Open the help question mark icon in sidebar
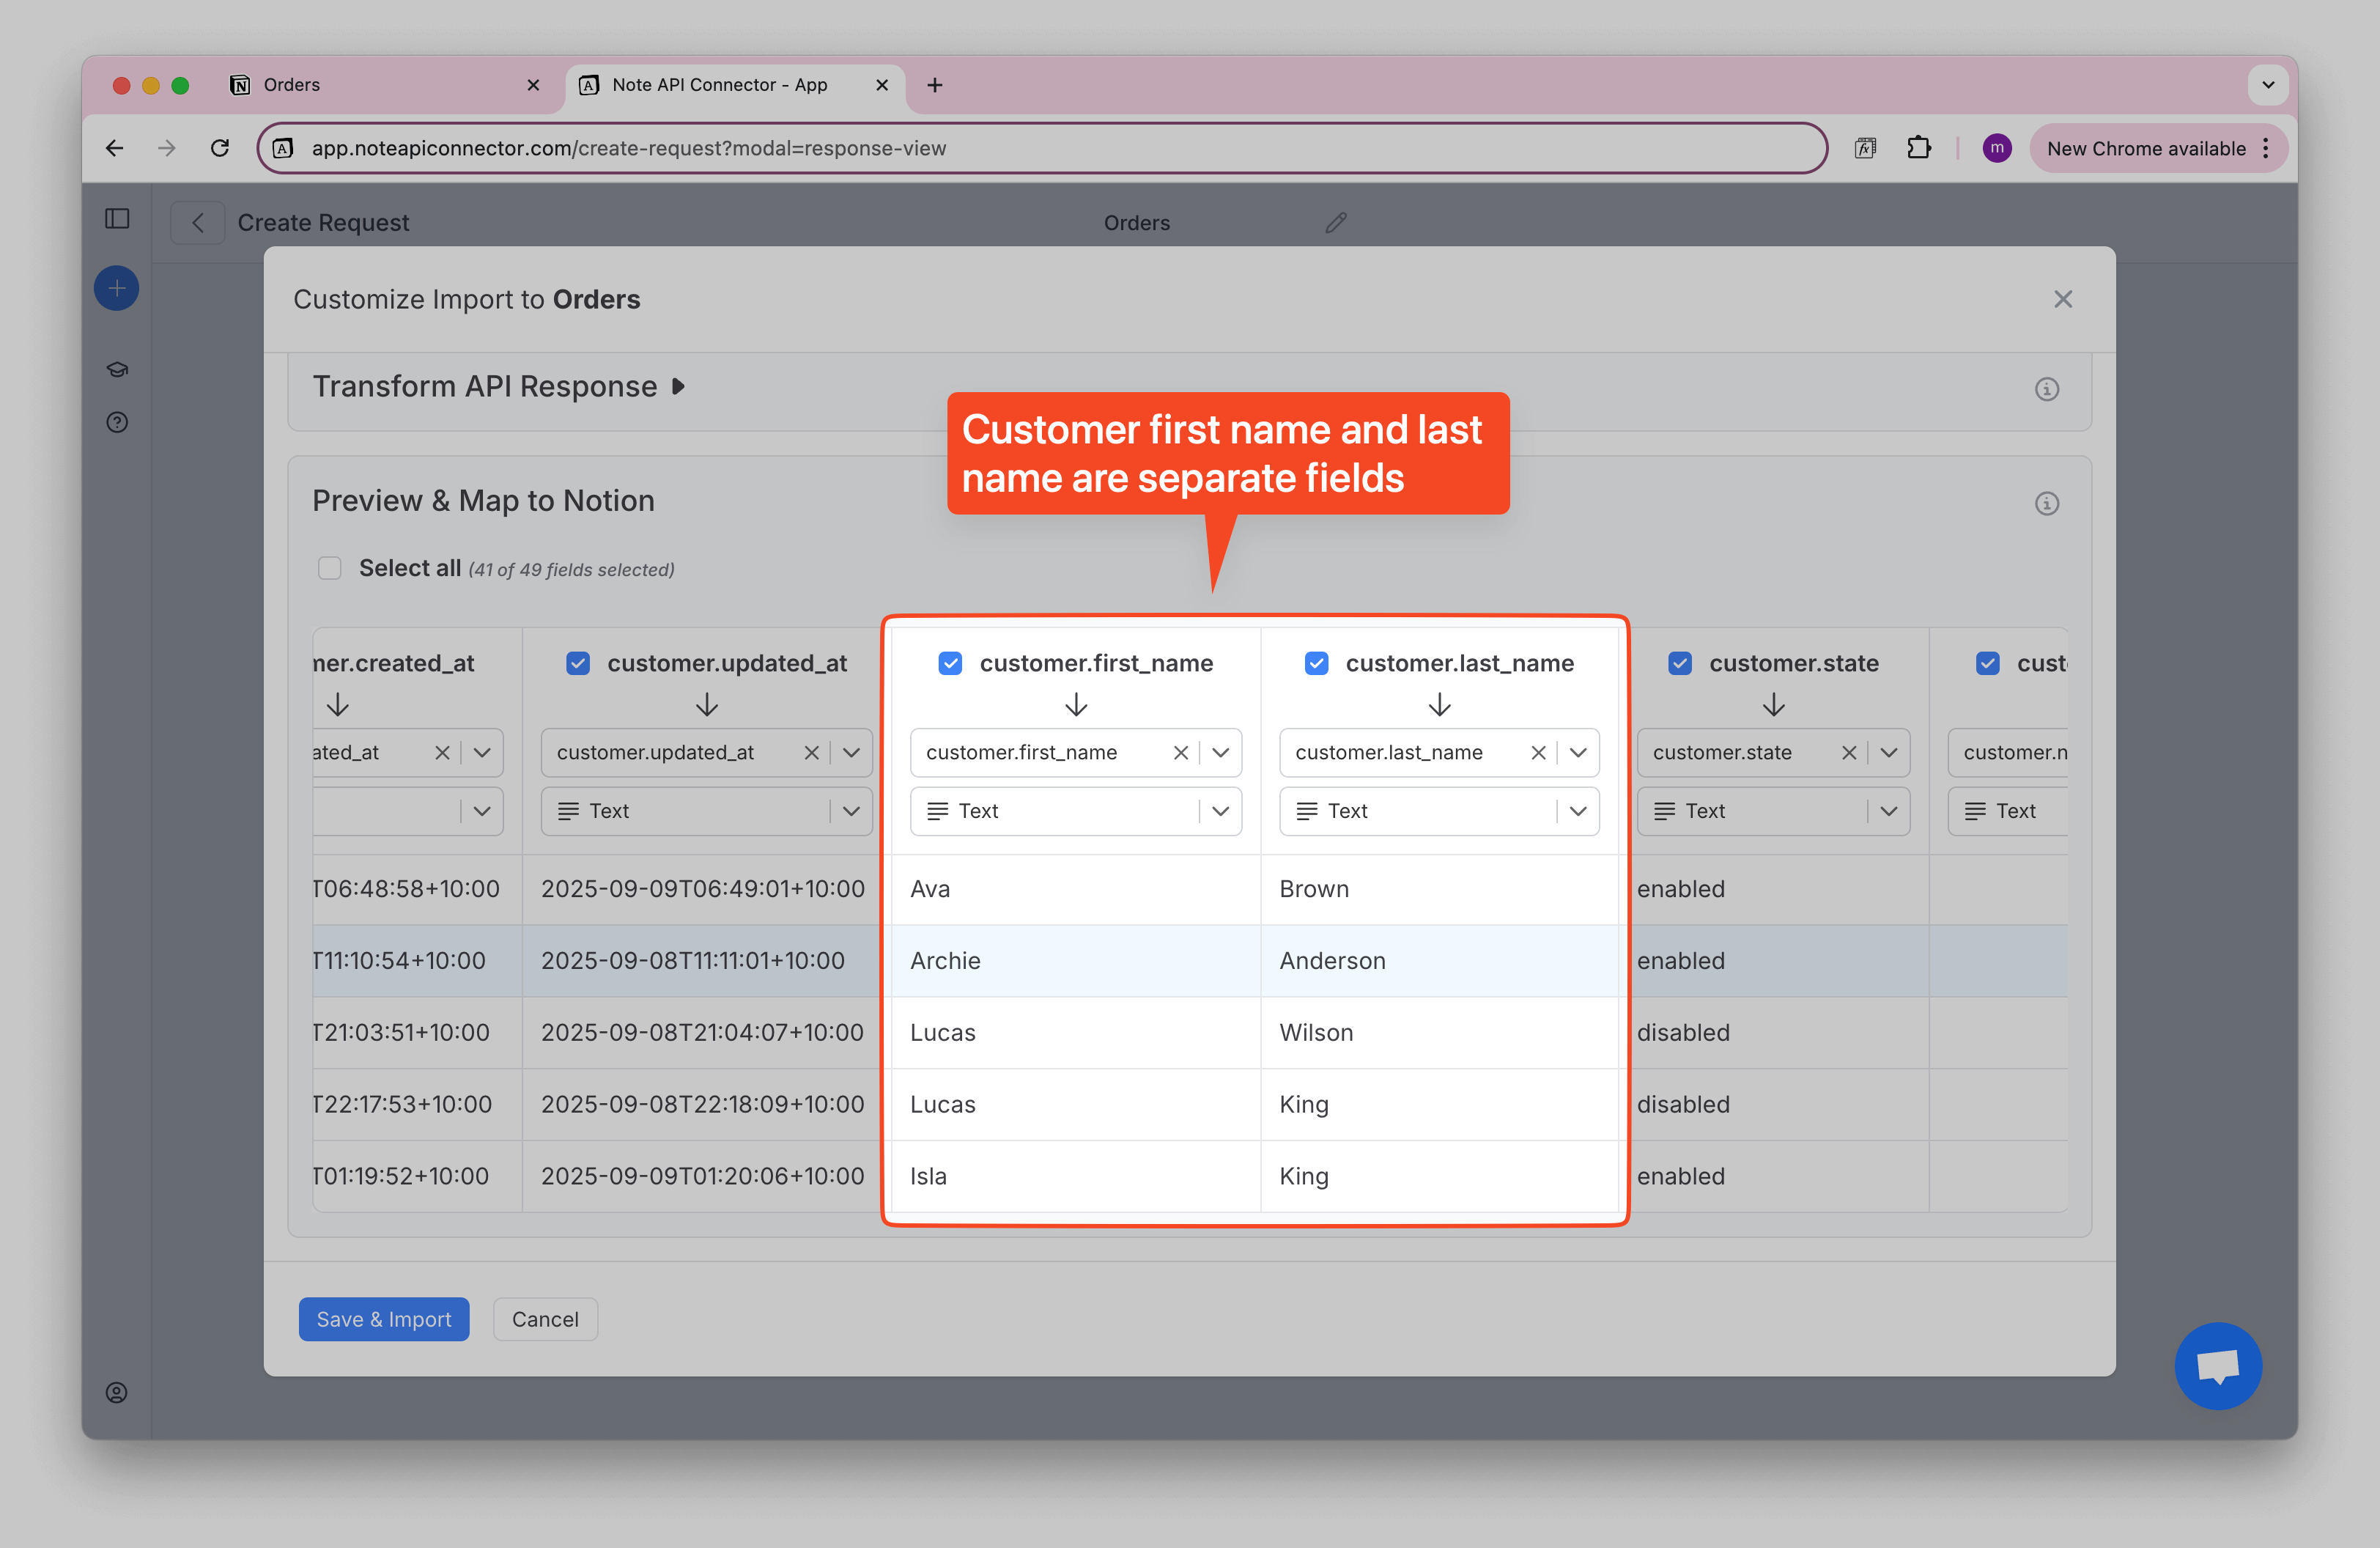The height and width of the screenshot is (1548, 2380). 117,422
